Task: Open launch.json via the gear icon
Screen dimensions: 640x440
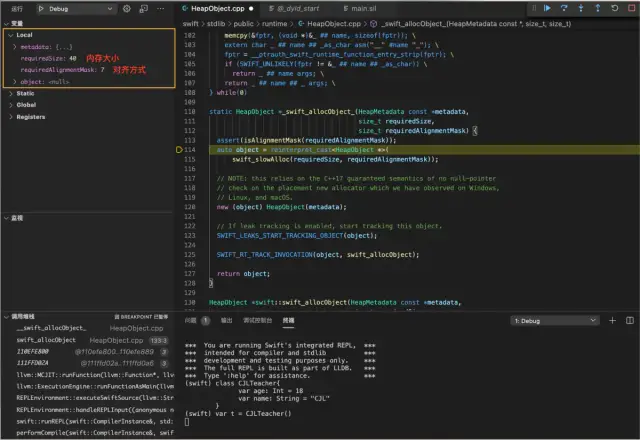Action: pyautogui.click(x=127, y=9)
